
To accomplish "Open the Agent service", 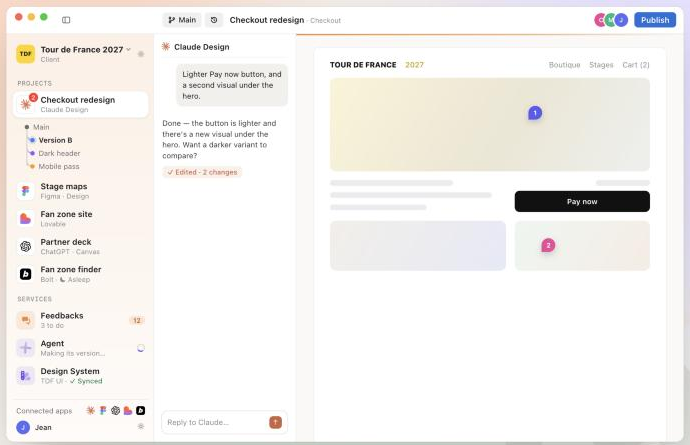I will coord(81,348).
